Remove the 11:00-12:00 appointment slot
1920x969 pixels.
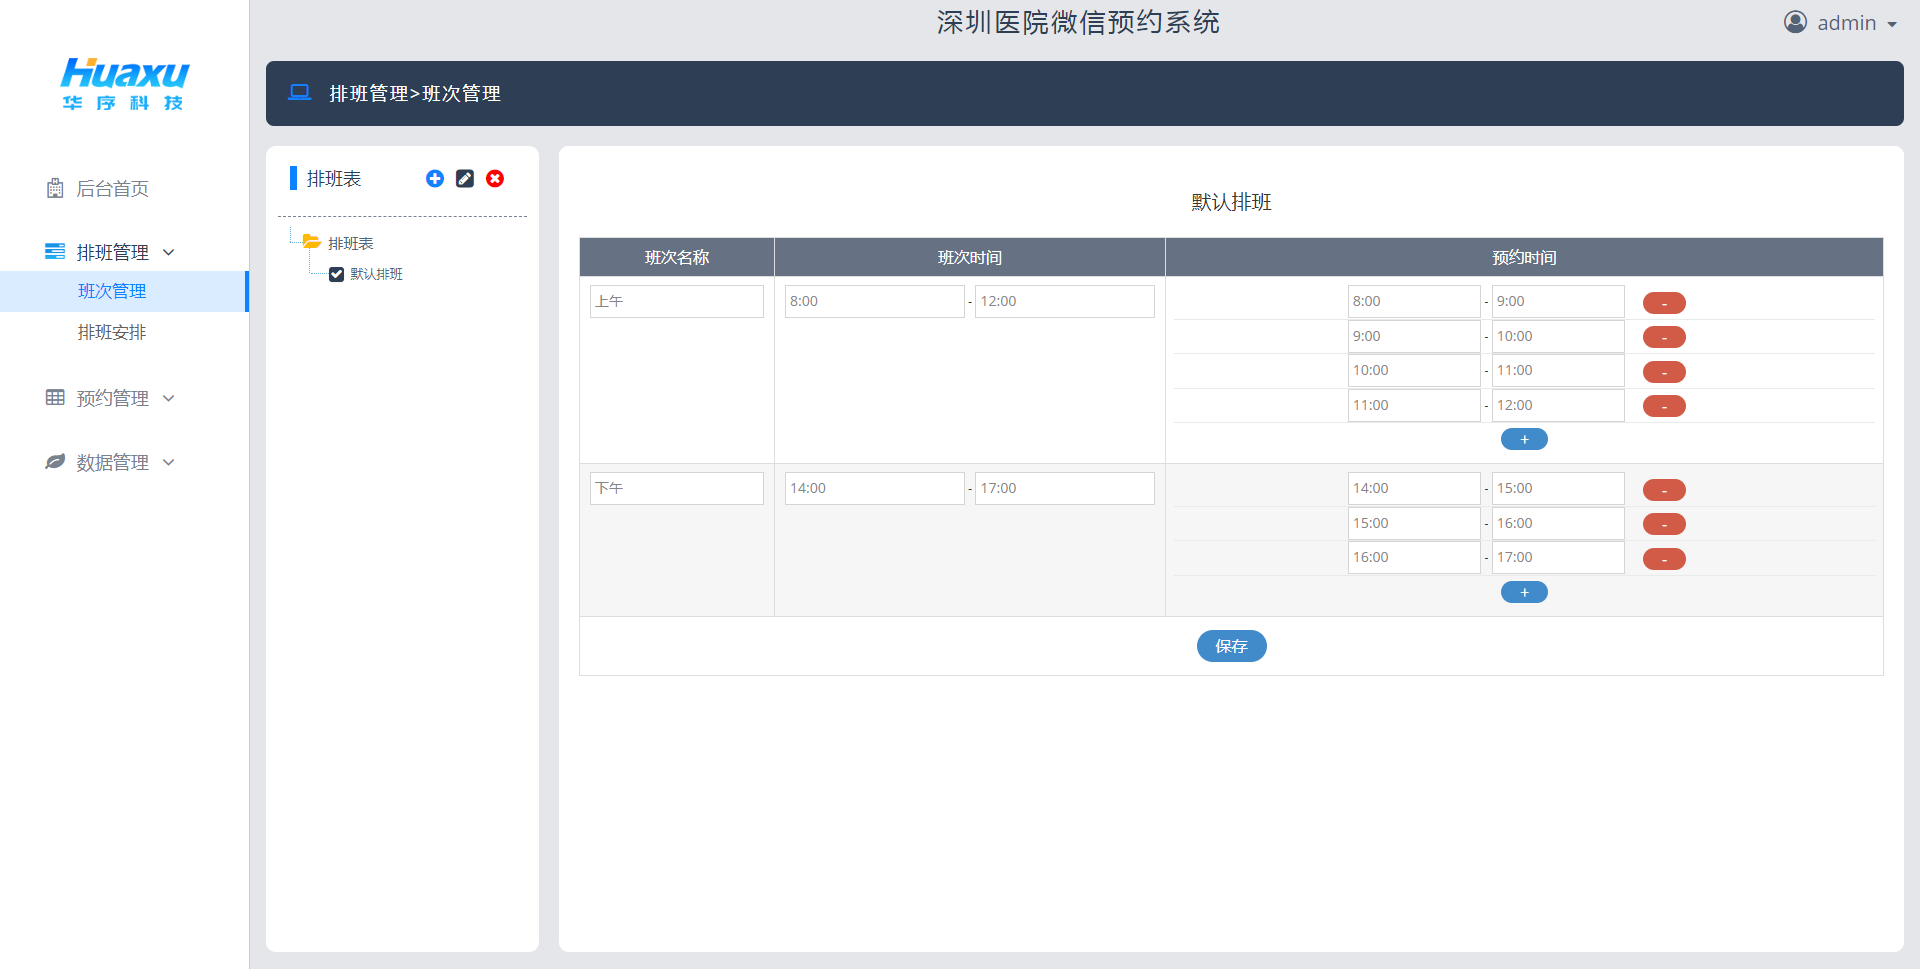point(1664,406)
